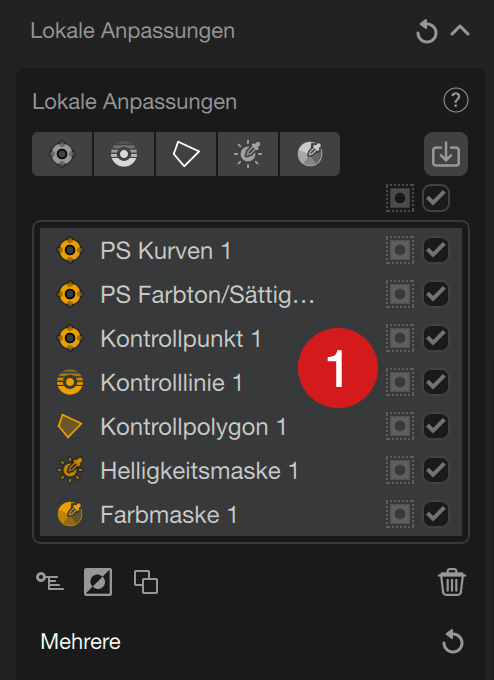Show mask for Kontrollpolygon 1
The height and width of the screenshot is (680, 494).
400,426
